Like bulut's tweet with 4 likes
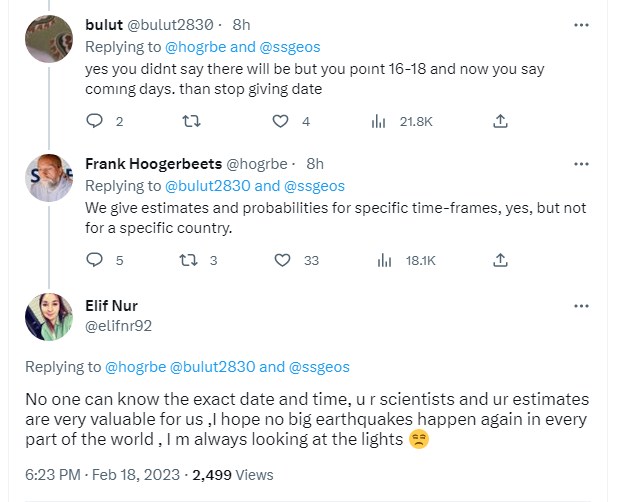The image size is (623, 502). [x=282, y=121]
